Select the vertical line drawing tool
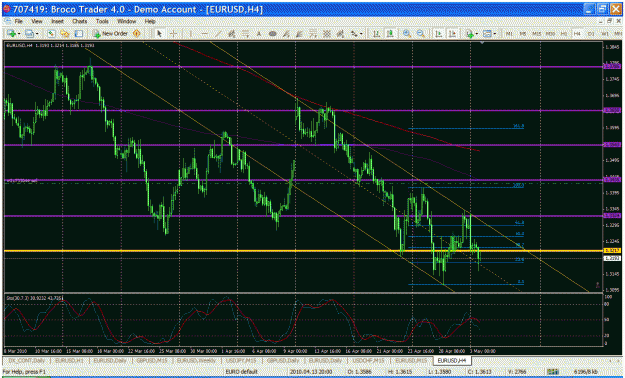The width and height of the screenshot is (625, 378). click(x=191, y=34)
